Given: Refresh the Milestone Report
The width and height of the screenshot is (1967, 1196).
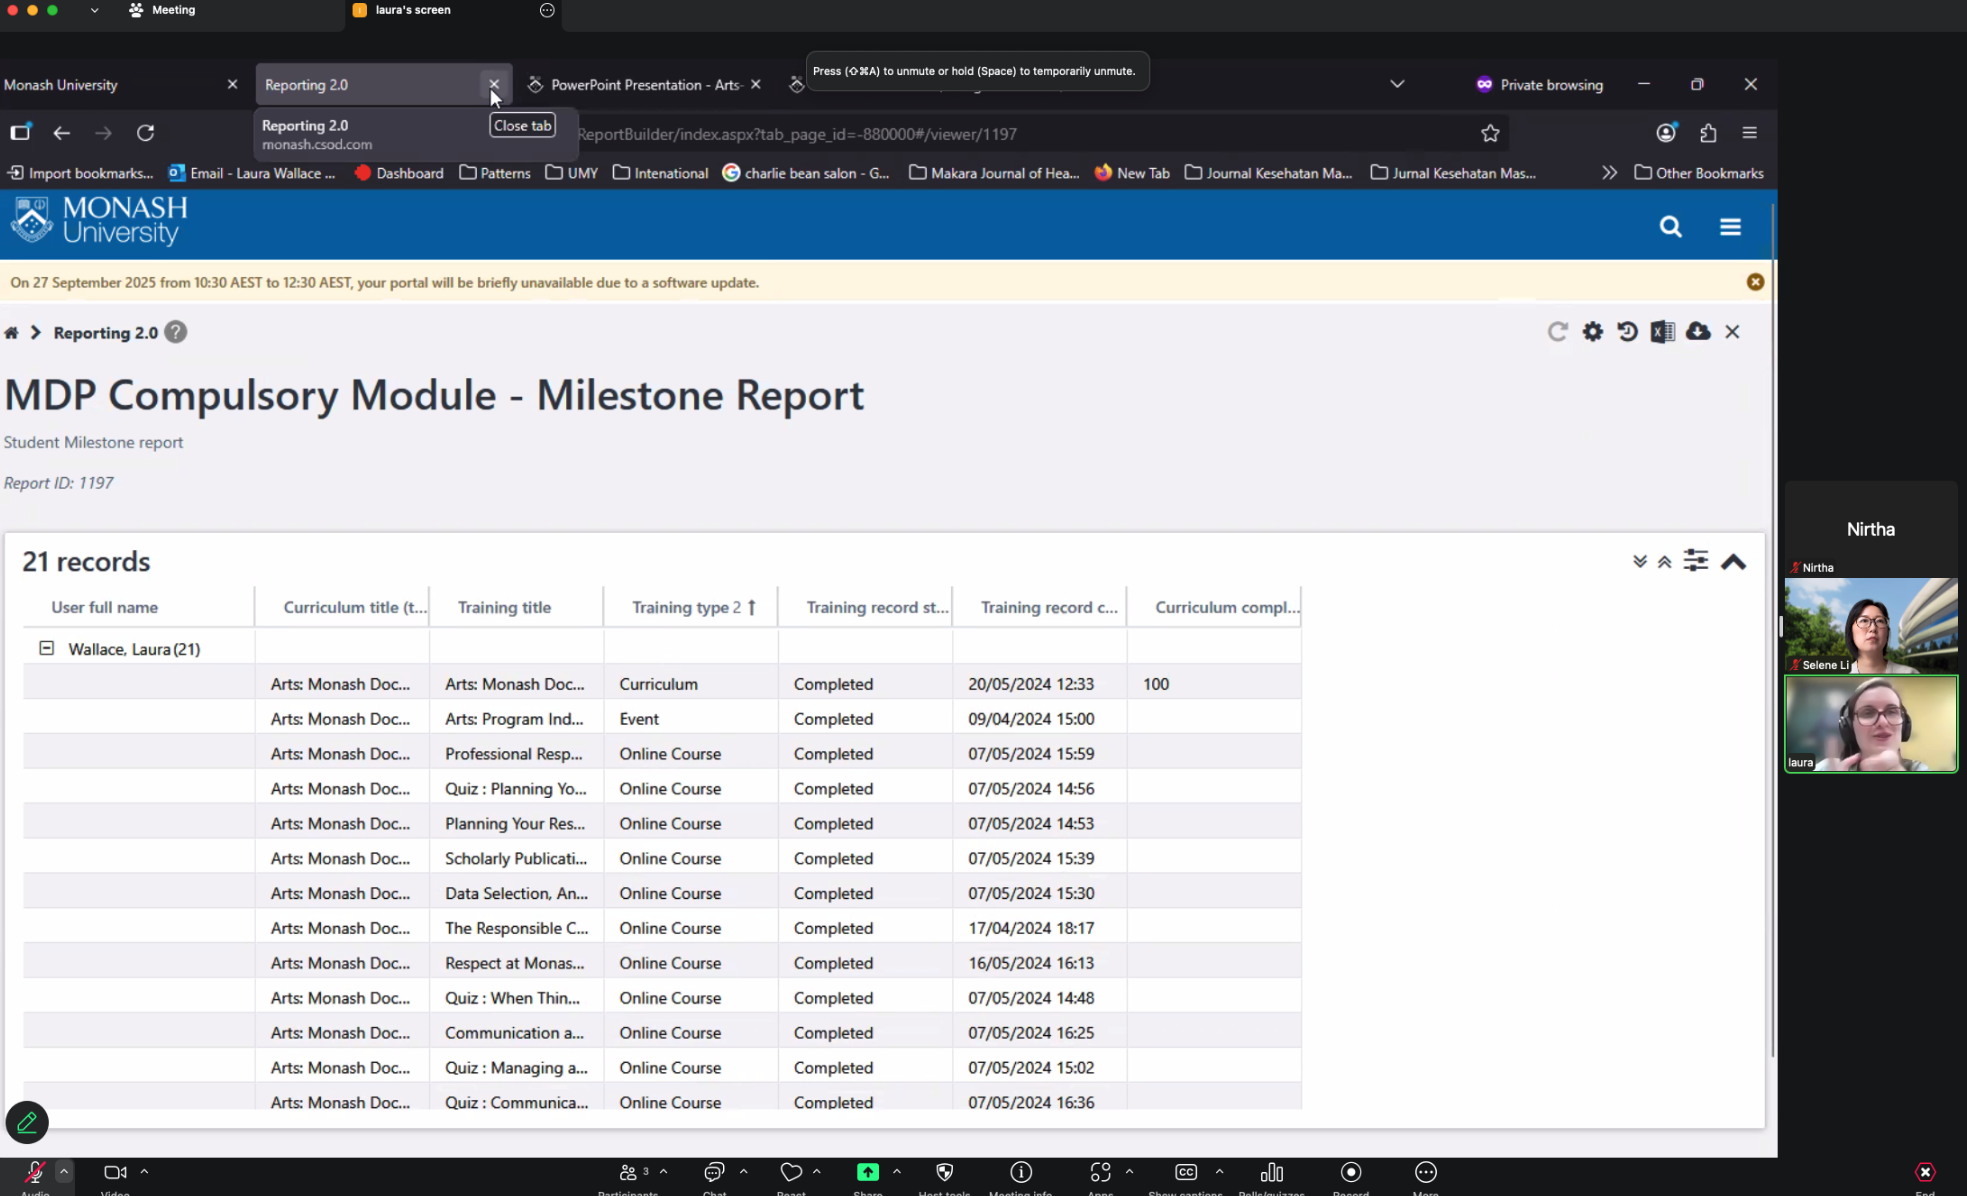Looking at the screenshot, I should (1557, 332).
